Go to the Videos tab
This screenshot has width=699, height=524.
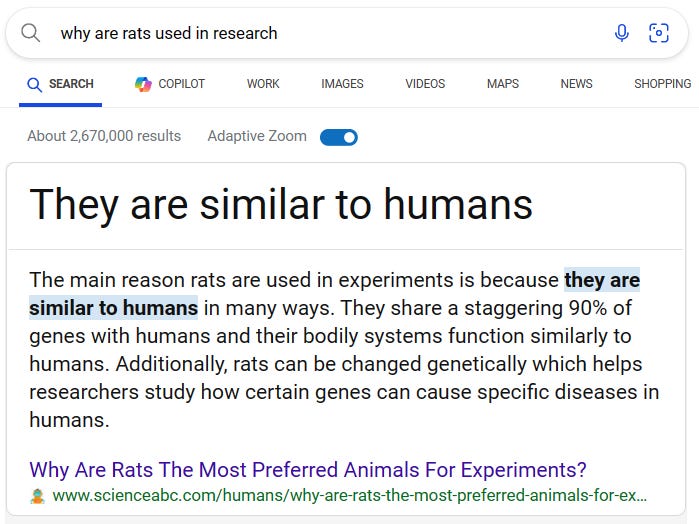(x=425, y=84)
